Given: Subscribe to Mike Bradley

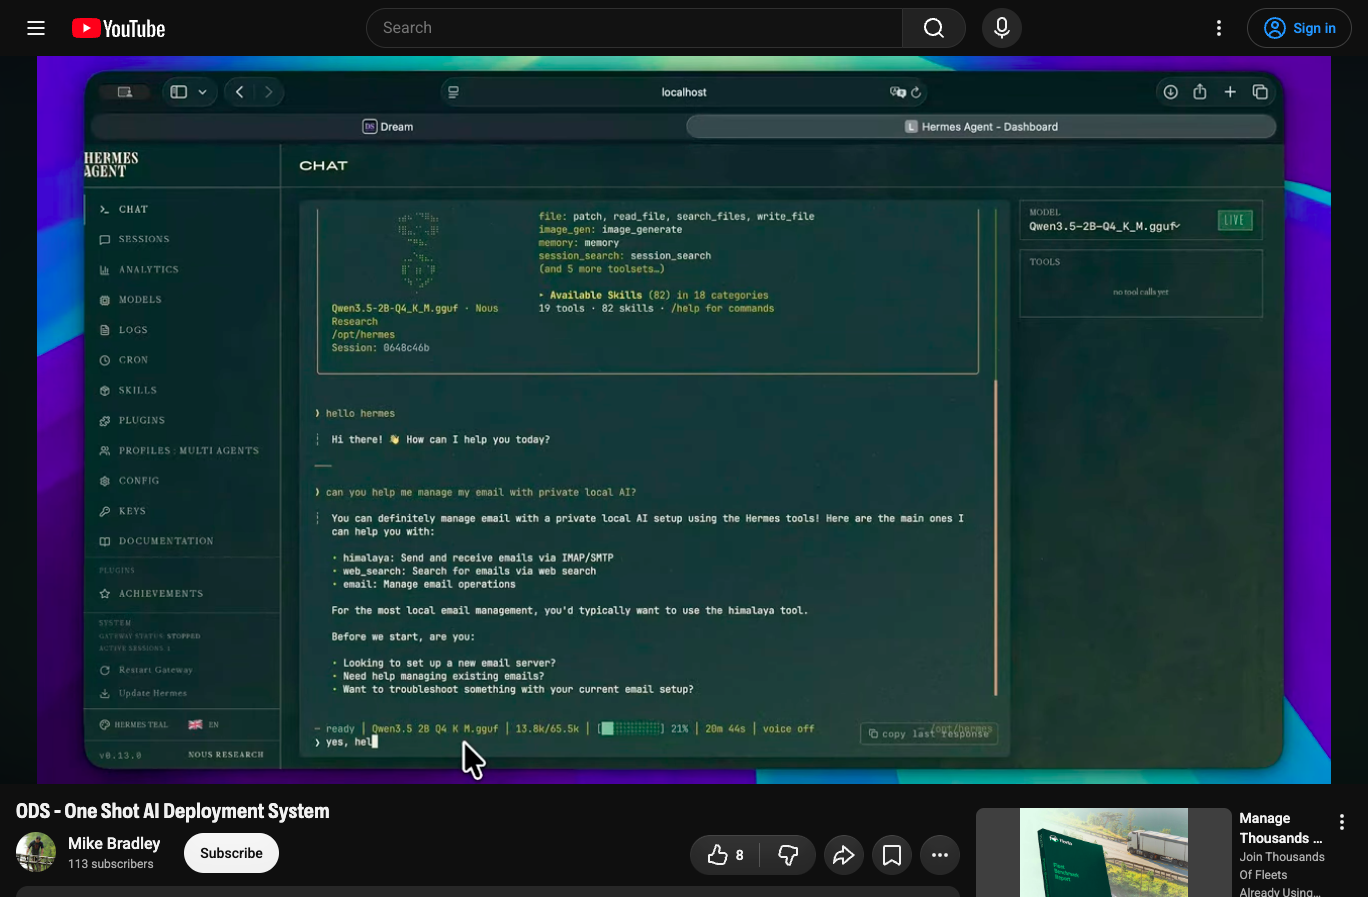Looking at the screenshot, I should [x=231, y=853].
